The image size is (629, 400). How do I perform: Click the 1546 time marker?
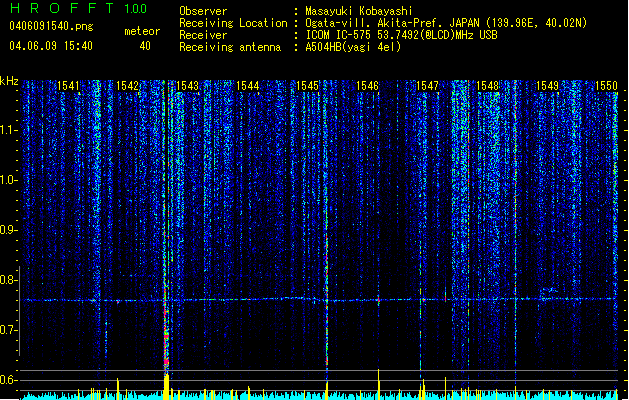[367, 86]
